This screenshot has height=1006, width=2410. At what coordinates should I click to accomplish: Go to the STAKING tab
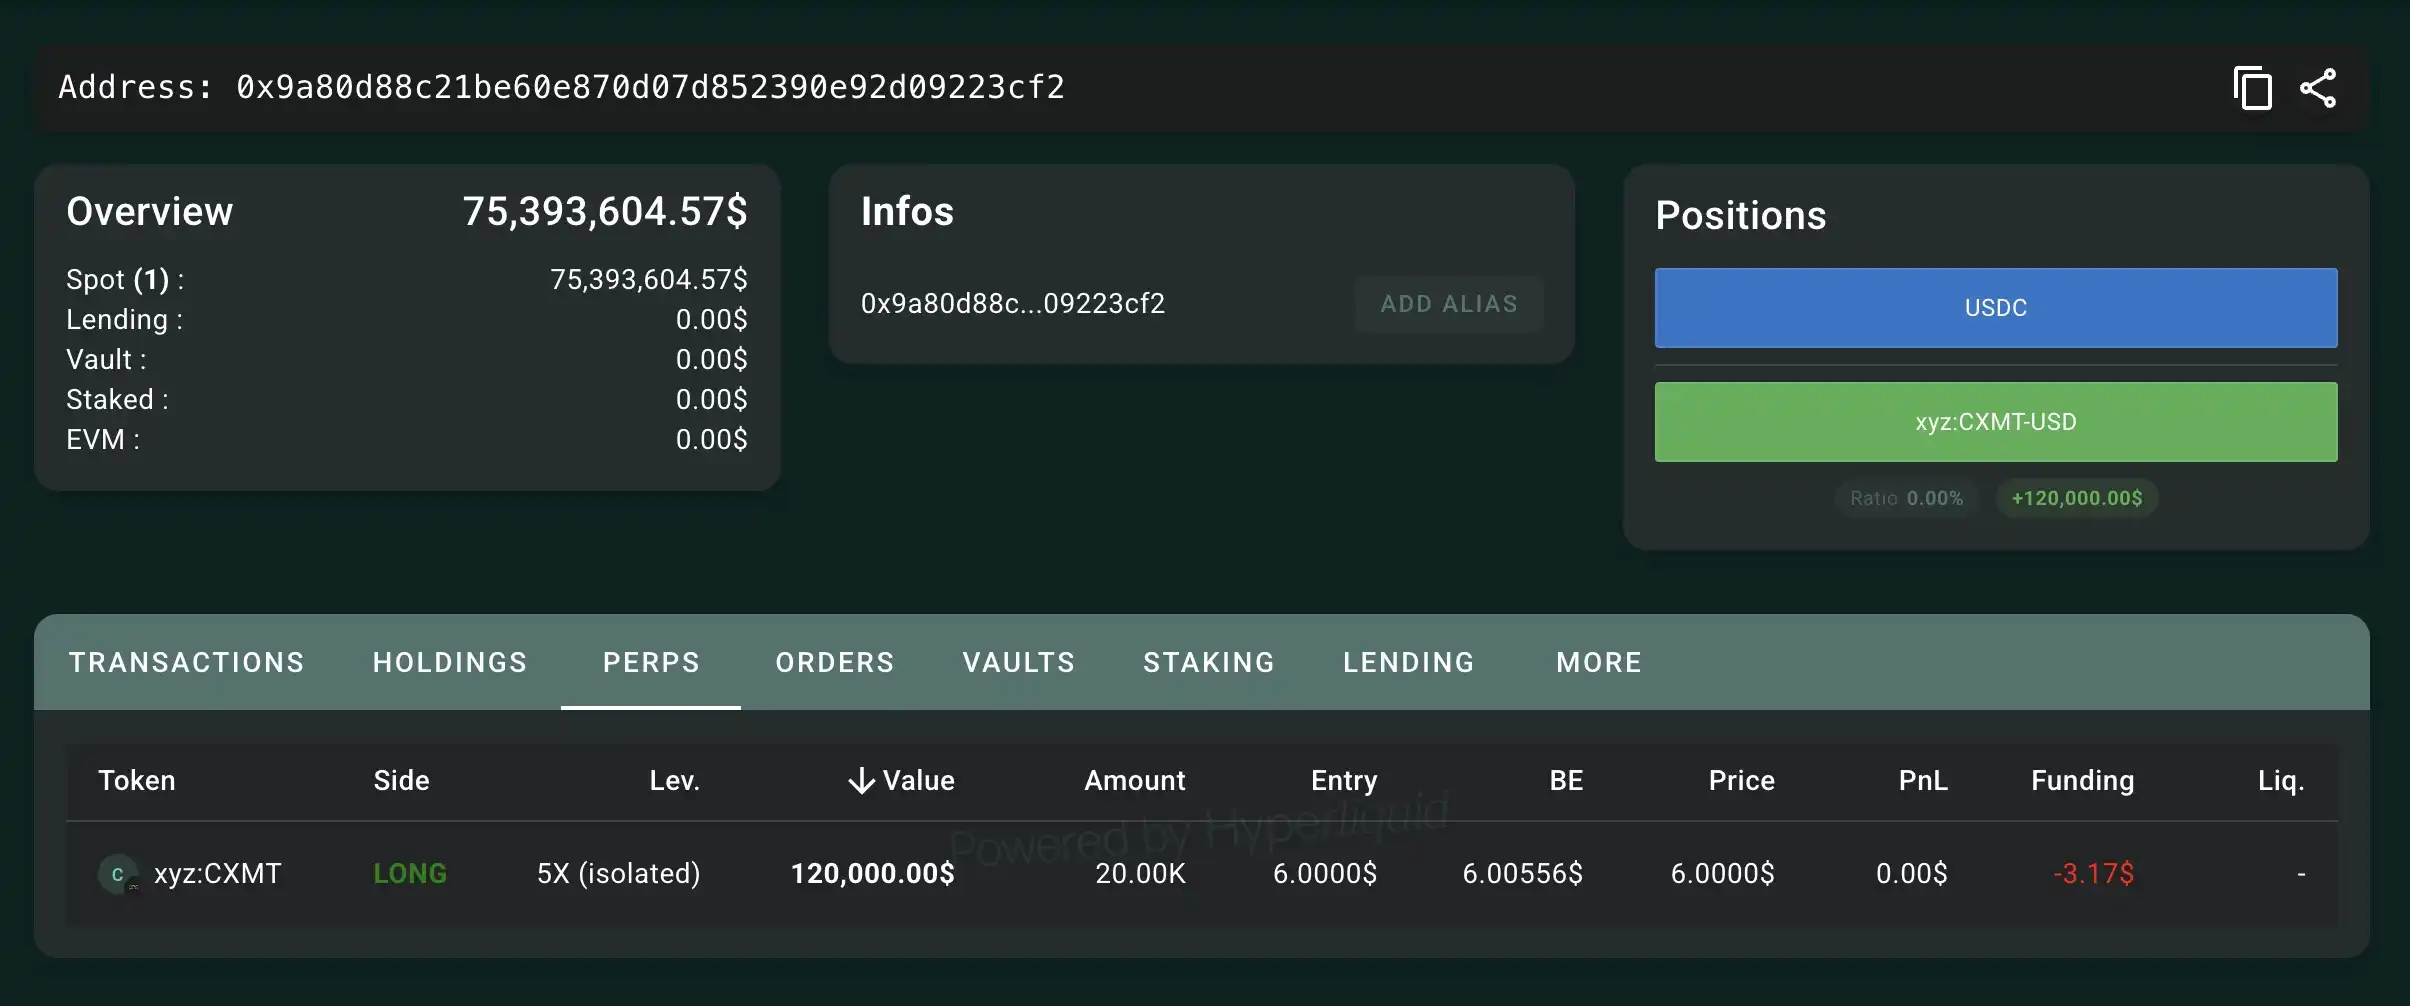point(1209,662)
